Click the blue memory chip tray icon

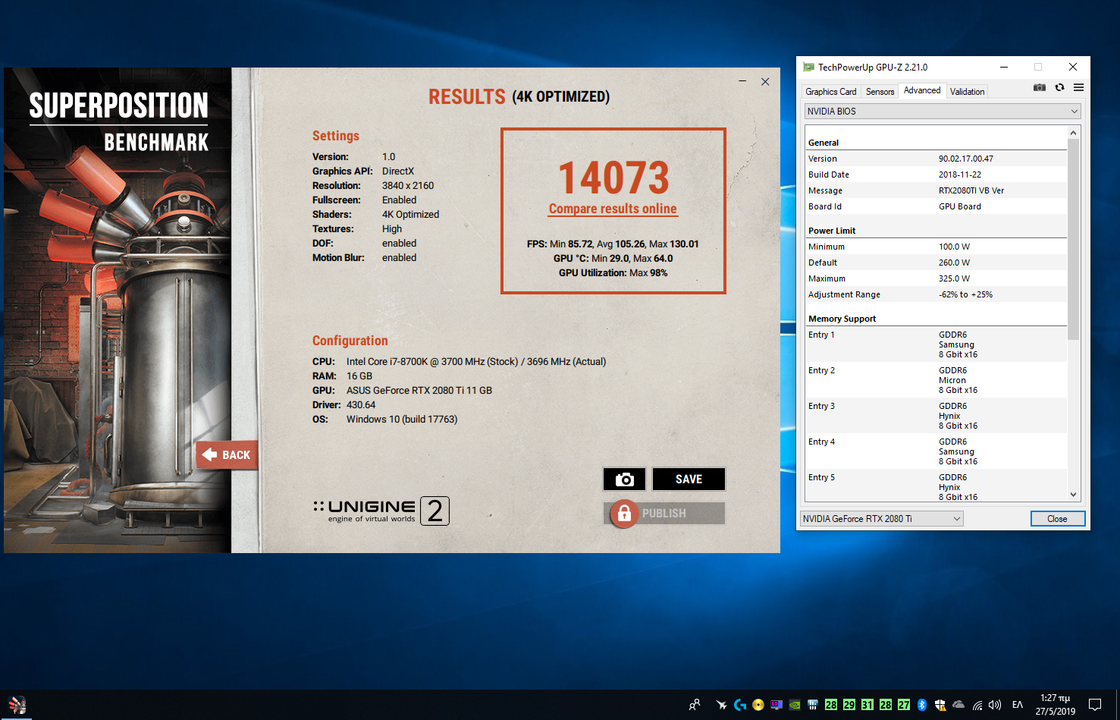pos(812,705)
